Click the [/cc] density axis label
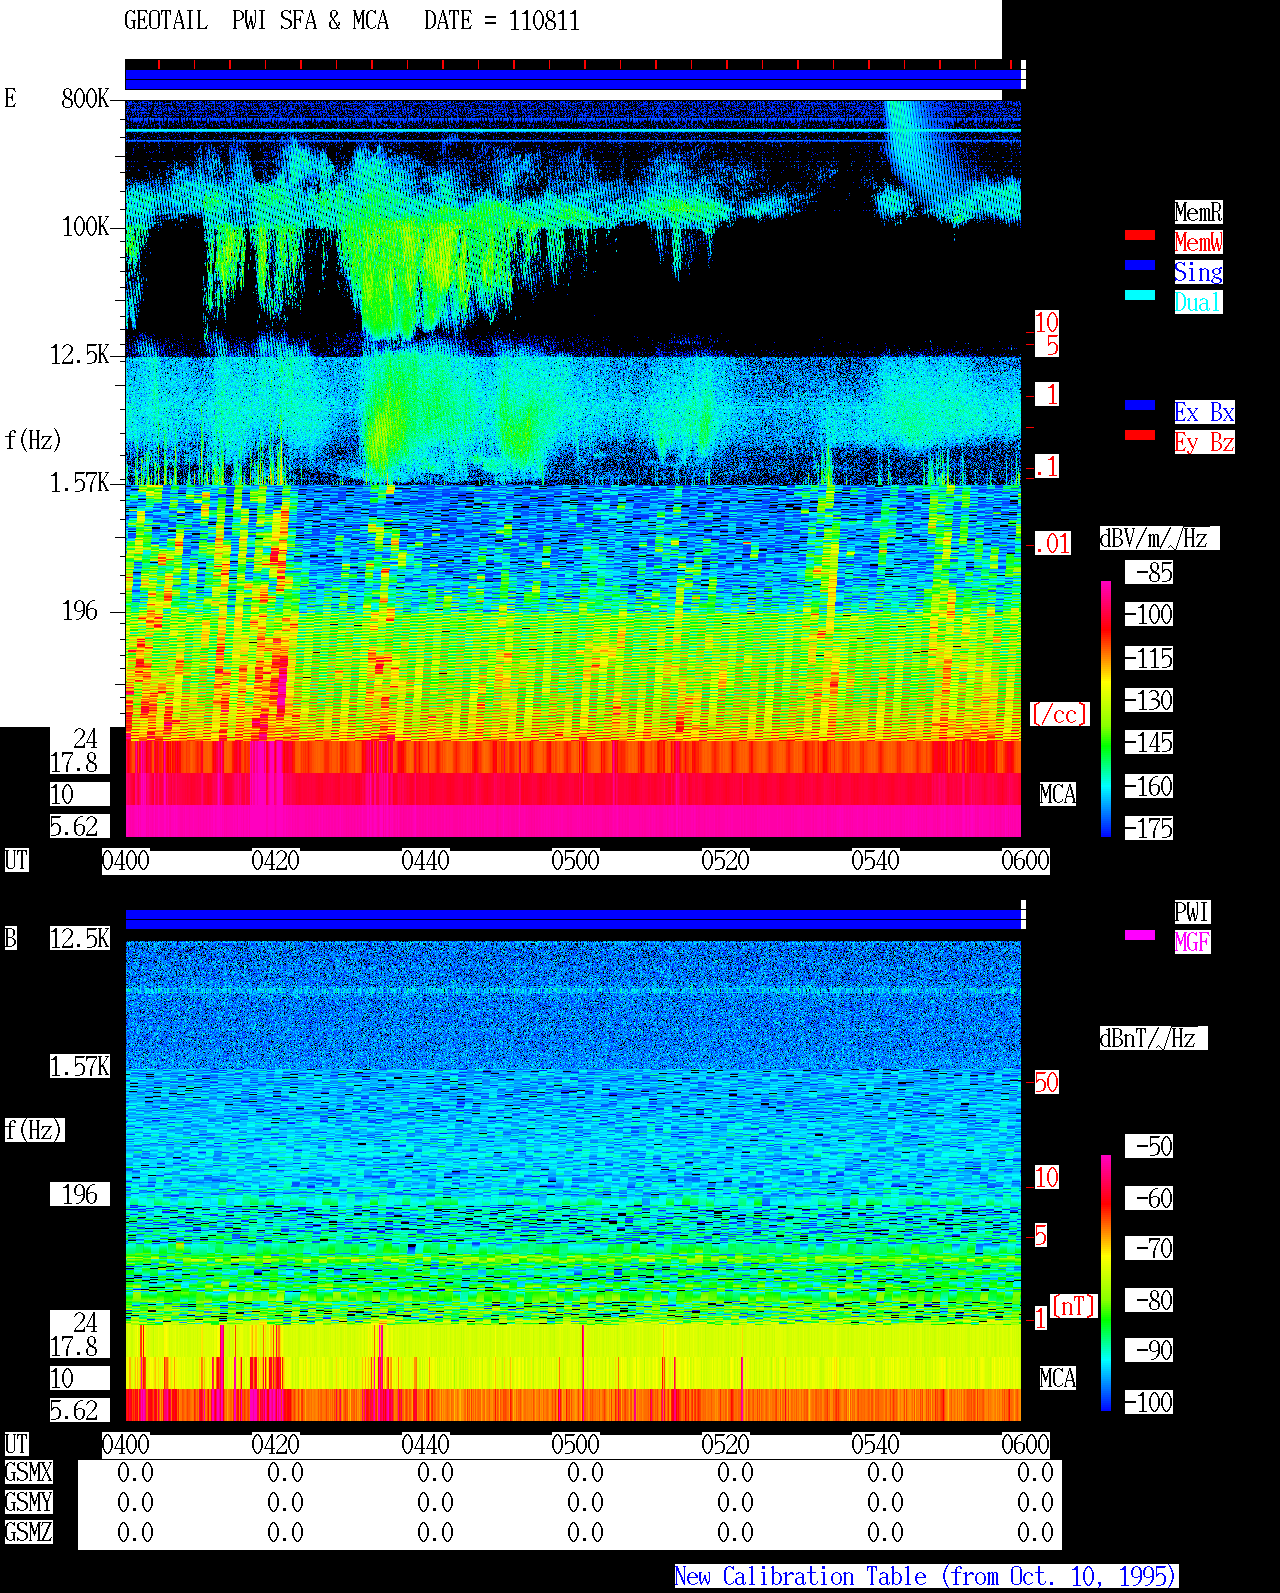The height and width of the screenshot is (1593, 1280). 1059,715
